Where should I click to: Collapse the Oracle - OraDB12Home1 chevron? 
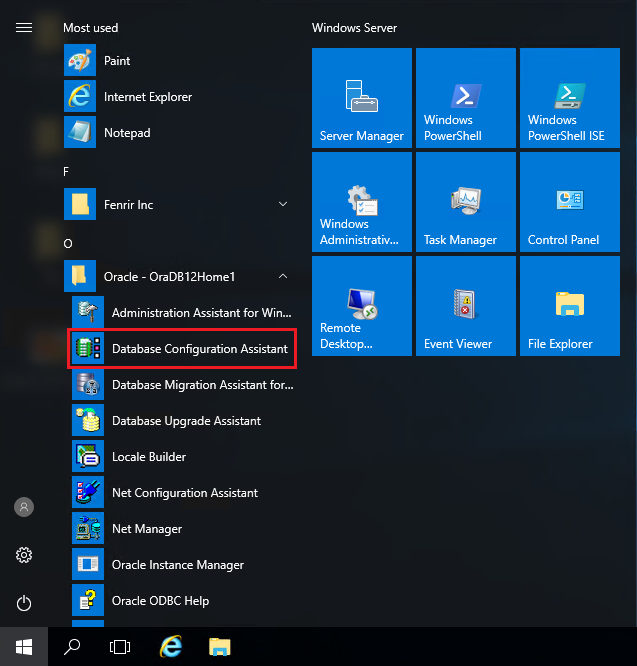tap(283, 276)
